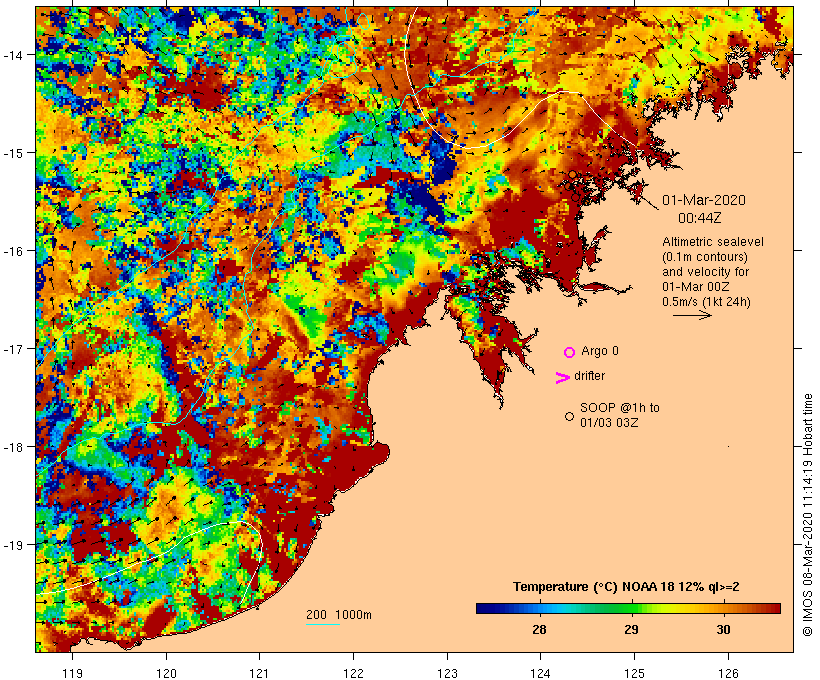
Task: Click the "and velocity for" text line
Action: click(705, 272)
